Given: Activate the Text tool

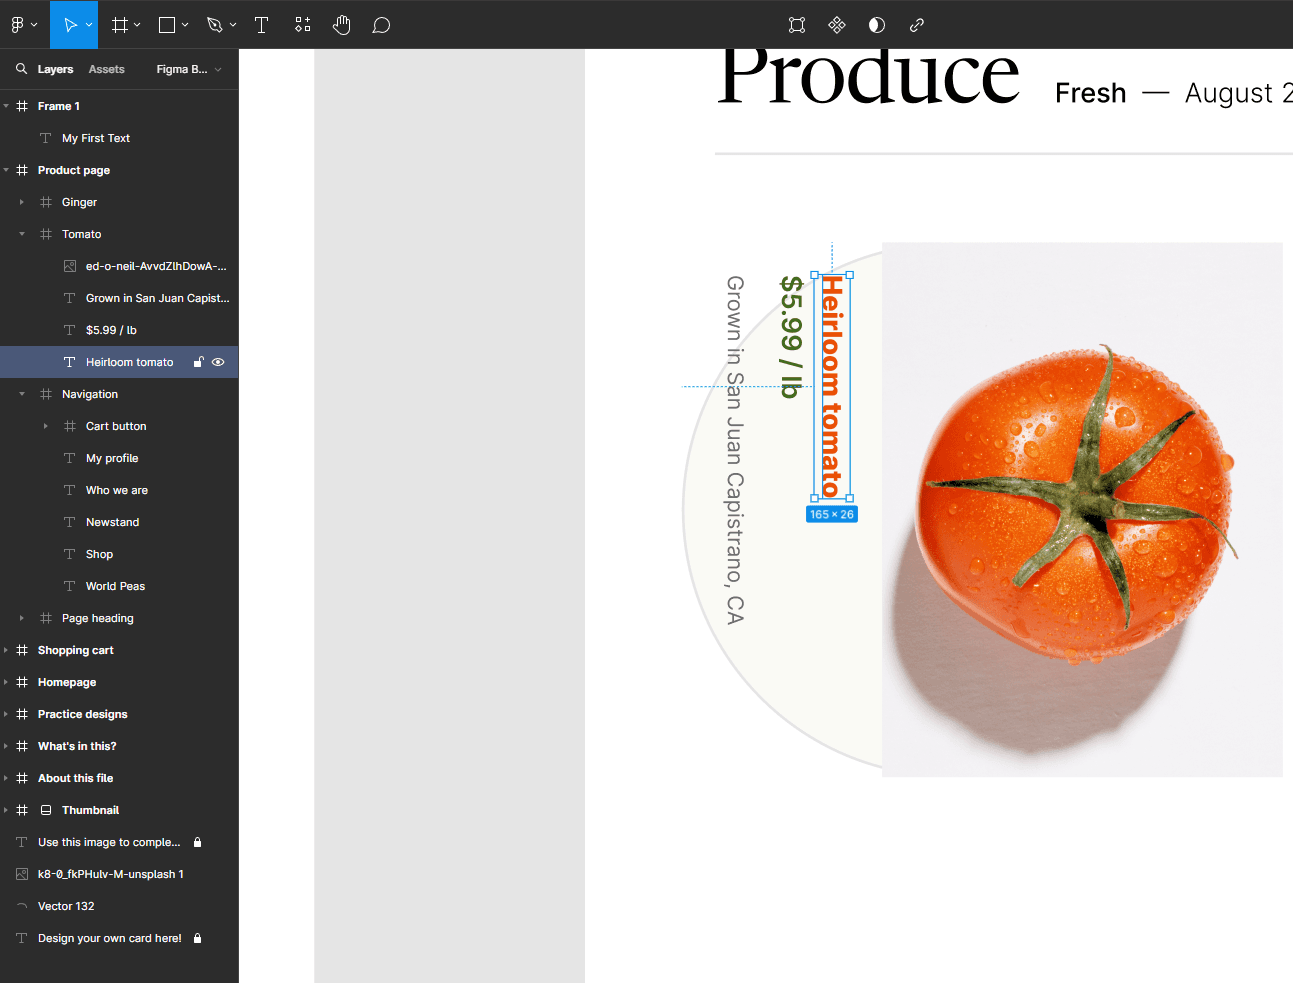Looking at the screenshot, I should click(261, 25).
